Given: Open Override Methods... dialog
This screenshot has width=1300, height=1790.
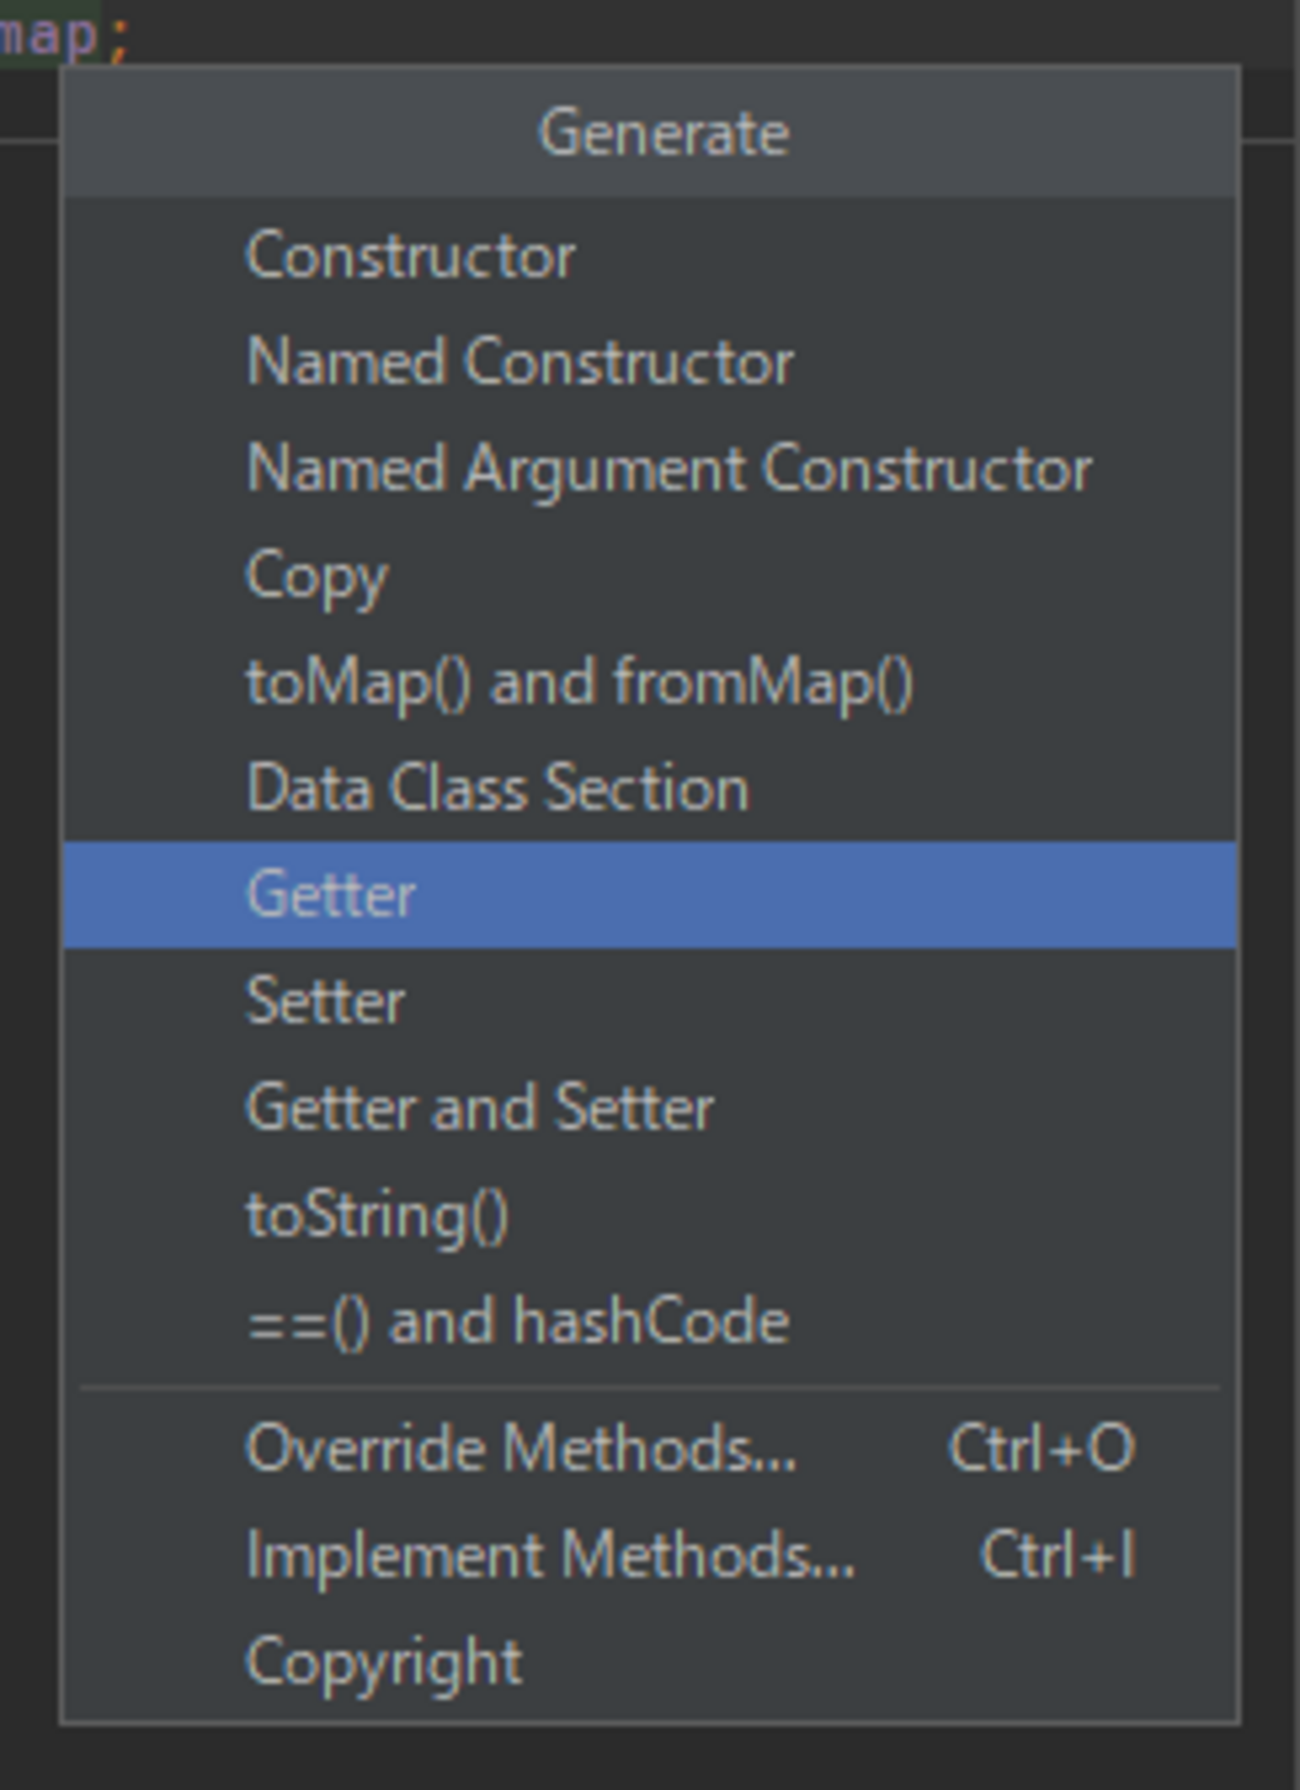Looking at the screenshot, I should (650, 1449).
